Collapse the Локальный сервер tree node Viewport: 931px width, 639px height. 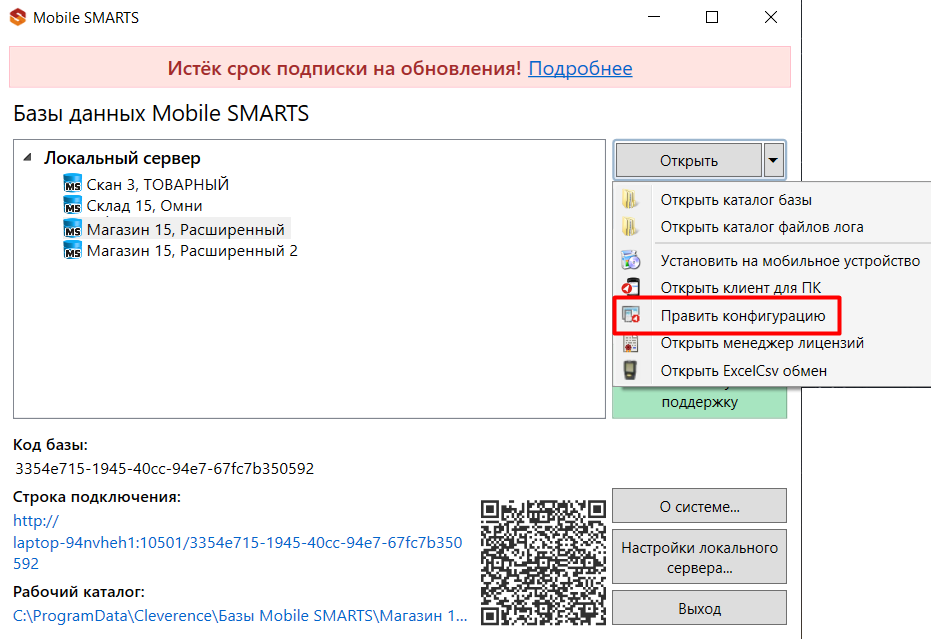27,158
